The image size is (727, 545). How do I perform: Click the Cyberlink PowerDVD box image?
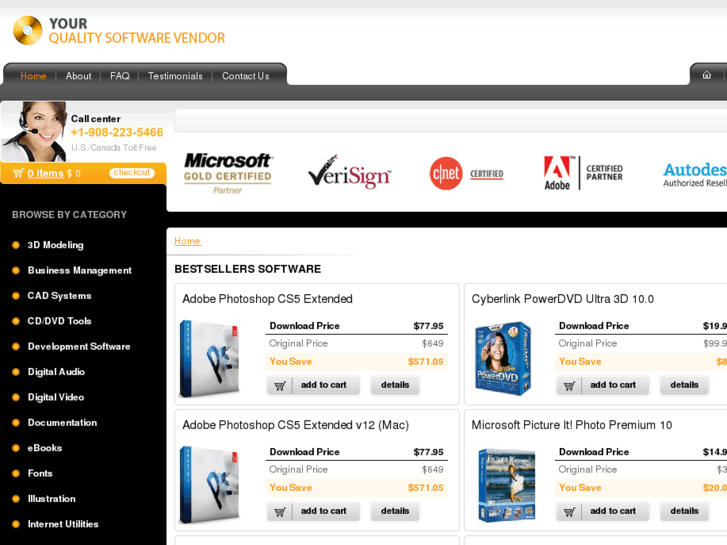pyautogui.click(x=503, y=359)
